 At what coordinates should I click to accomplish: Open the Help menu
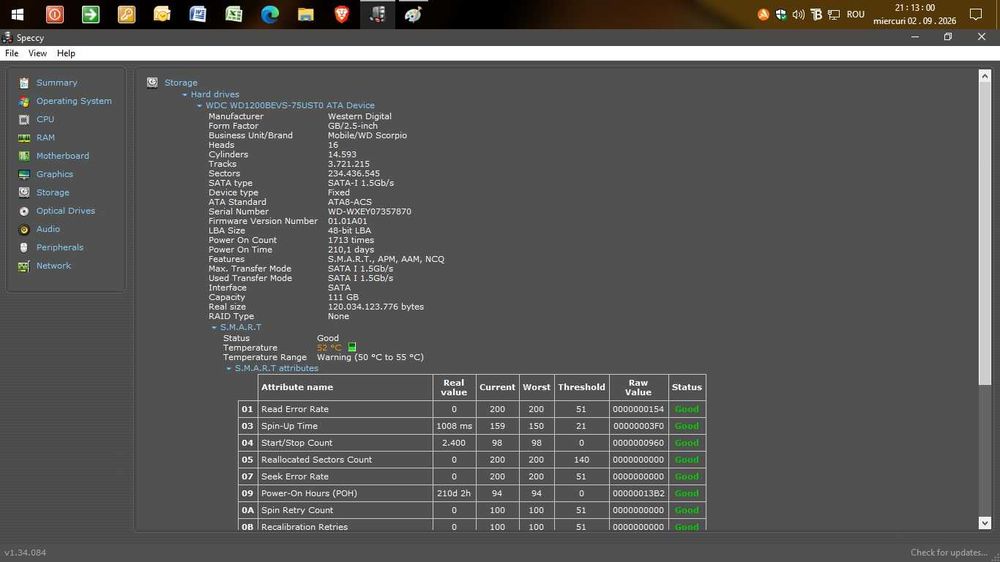66,54
